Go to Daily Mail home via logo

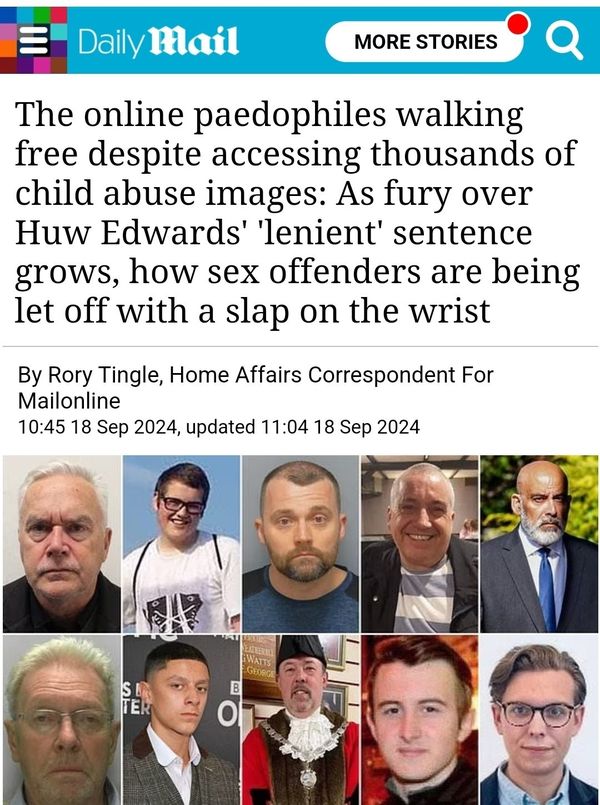pyautogui.click(x=158, y=41)
